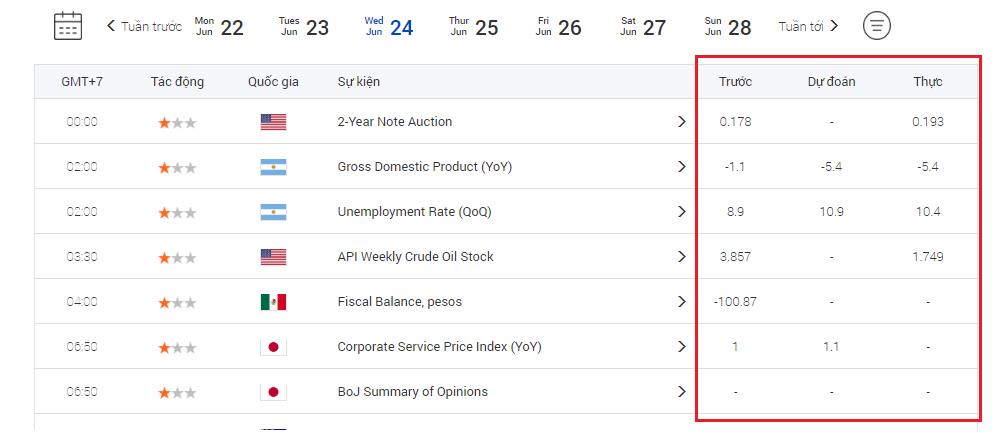Click the Tác động column header
997x433 pixels.
[177, 82]
